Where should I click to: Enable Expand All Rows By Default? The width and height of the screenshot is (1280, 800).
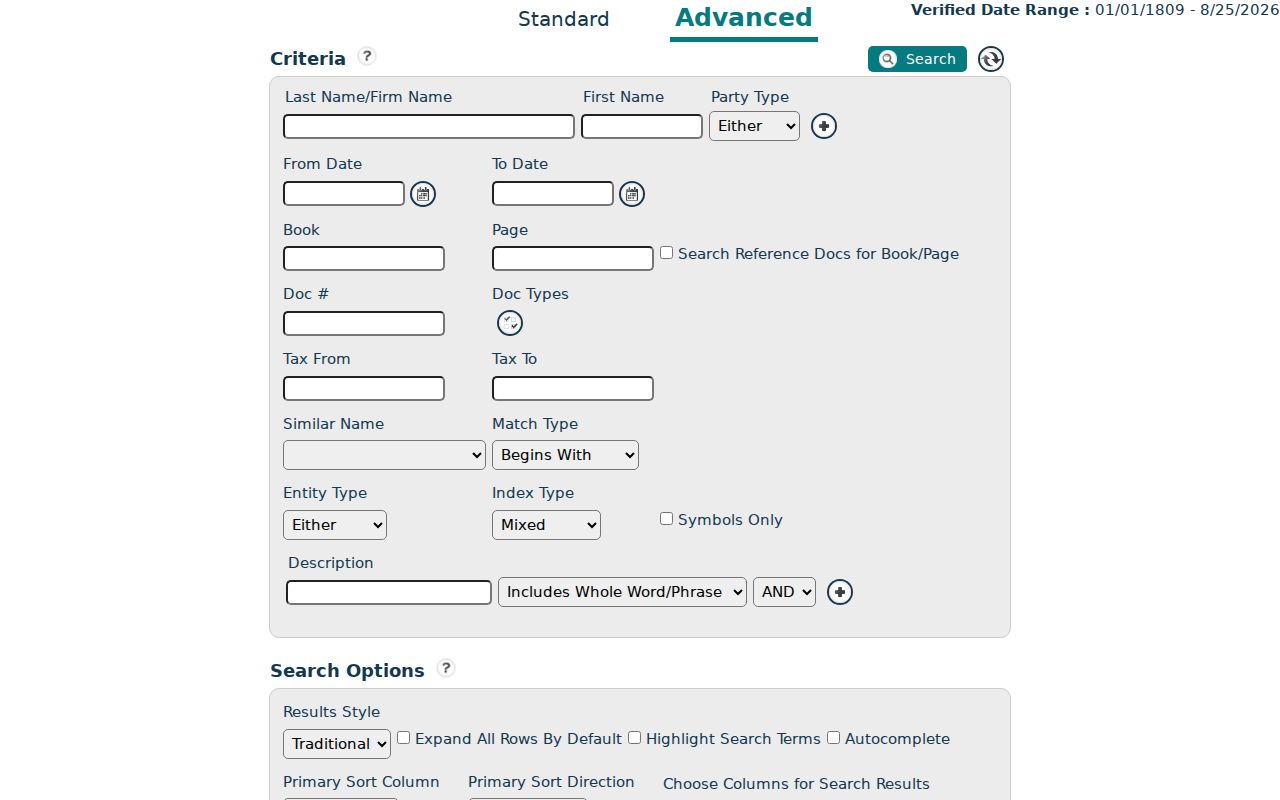(404, 738)
